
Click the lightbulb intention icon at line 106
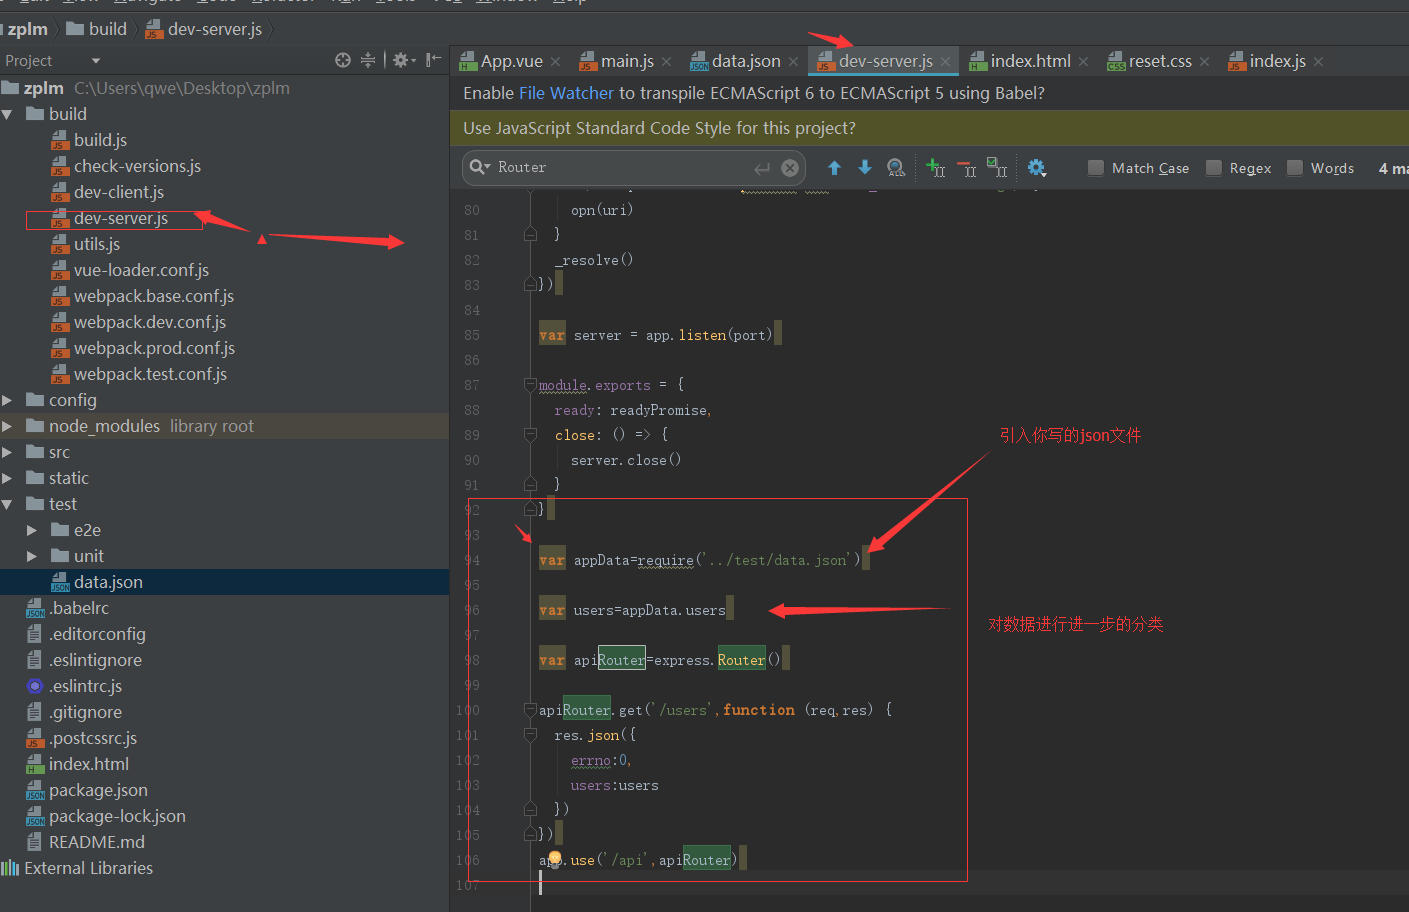click(x=555, y=858)
